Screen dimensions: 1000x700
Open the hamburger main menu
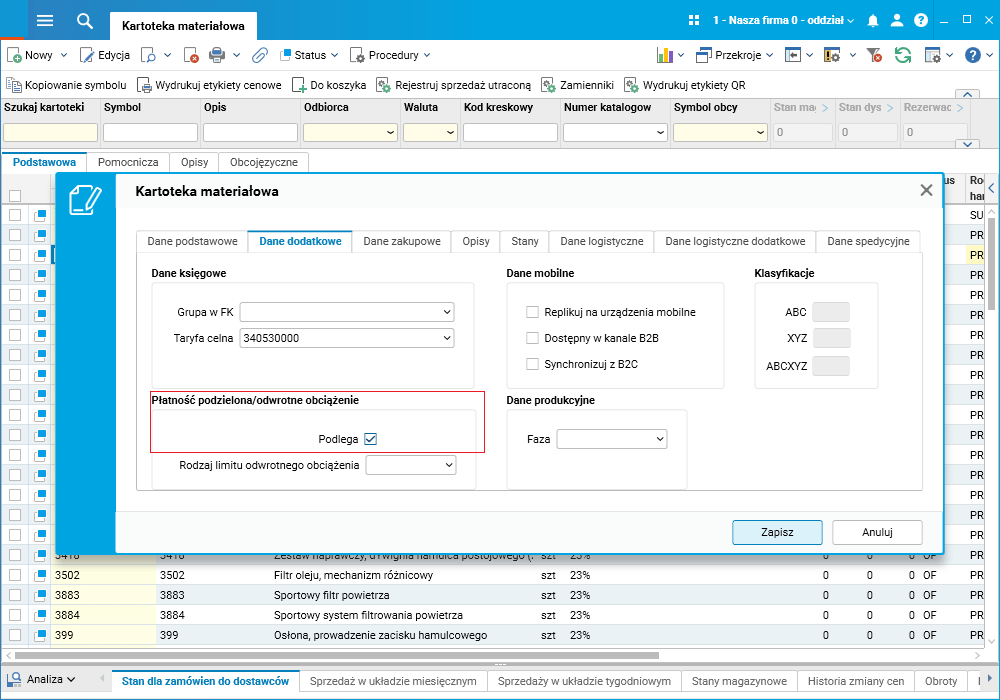(x=44, y=20)
